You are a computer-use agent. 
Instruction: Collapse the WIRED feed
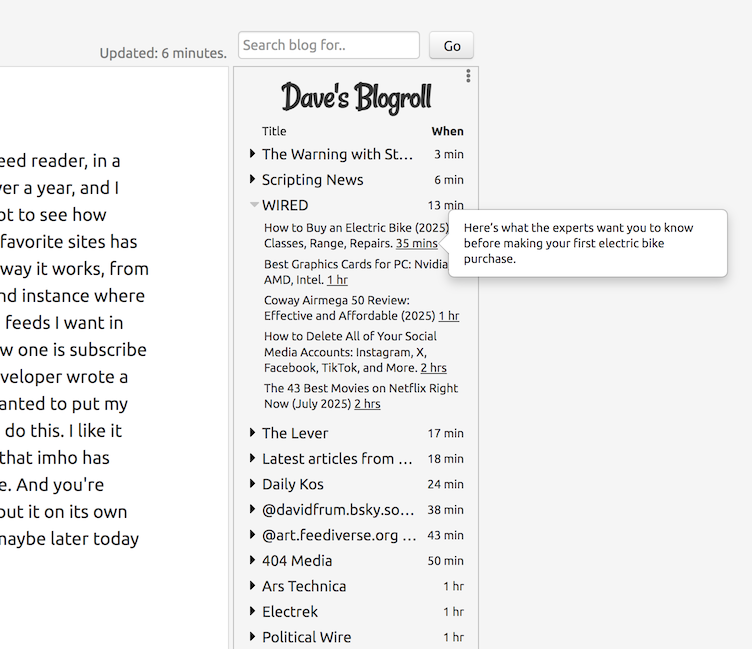tap(254, 205)
